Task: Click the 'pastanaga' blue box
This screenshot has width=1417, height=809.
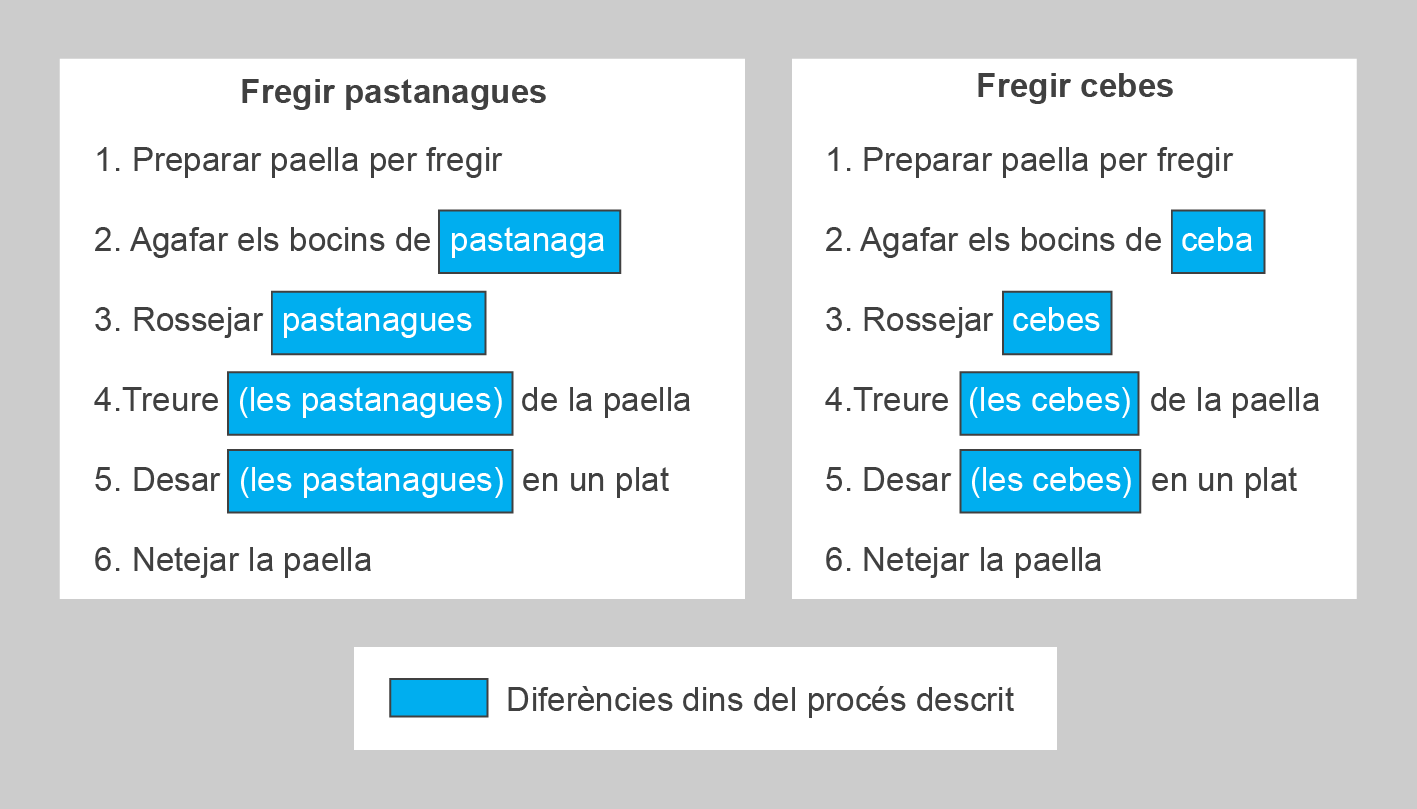Action: coord(529,241)
